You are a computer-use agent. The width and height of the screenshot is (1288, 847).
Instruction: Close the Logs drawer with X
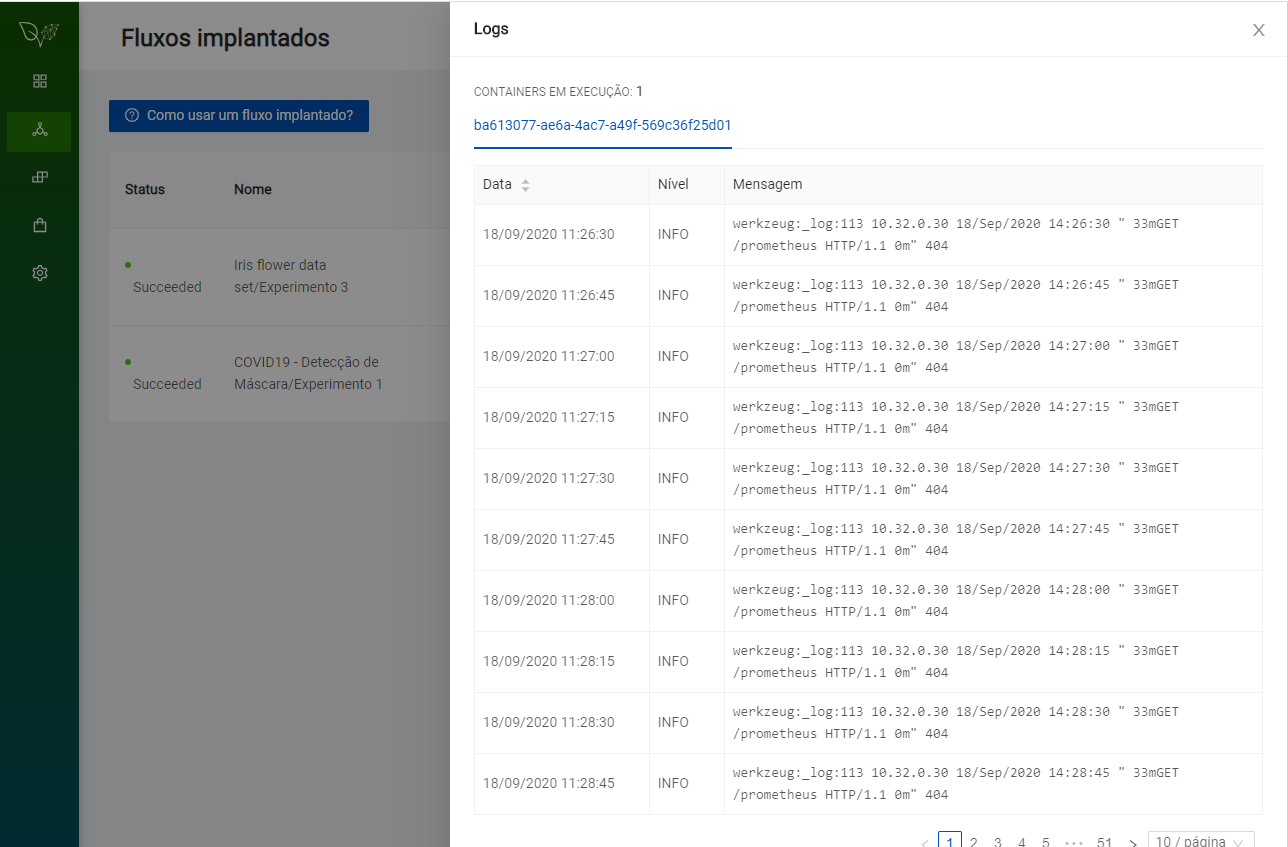(x=1259, y=30)
